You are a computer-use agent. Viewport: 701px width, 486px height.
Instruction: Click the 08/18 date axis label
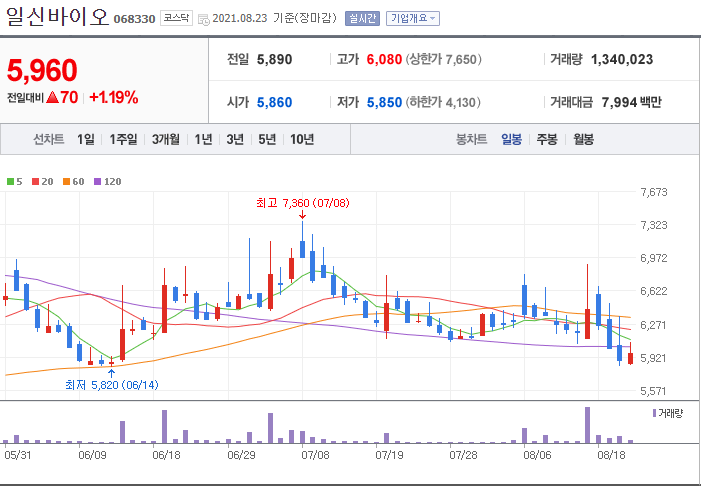[612, 456]
